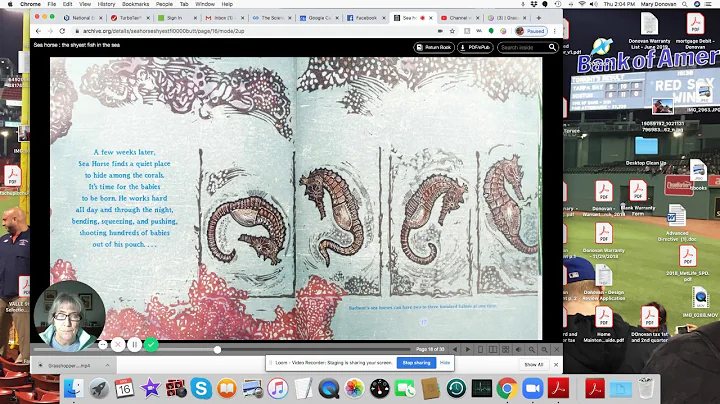The width and height of the screenshot is (720, 404).
Task: Switch to the TurboTax tab
Action: click(x=130, y=18)
